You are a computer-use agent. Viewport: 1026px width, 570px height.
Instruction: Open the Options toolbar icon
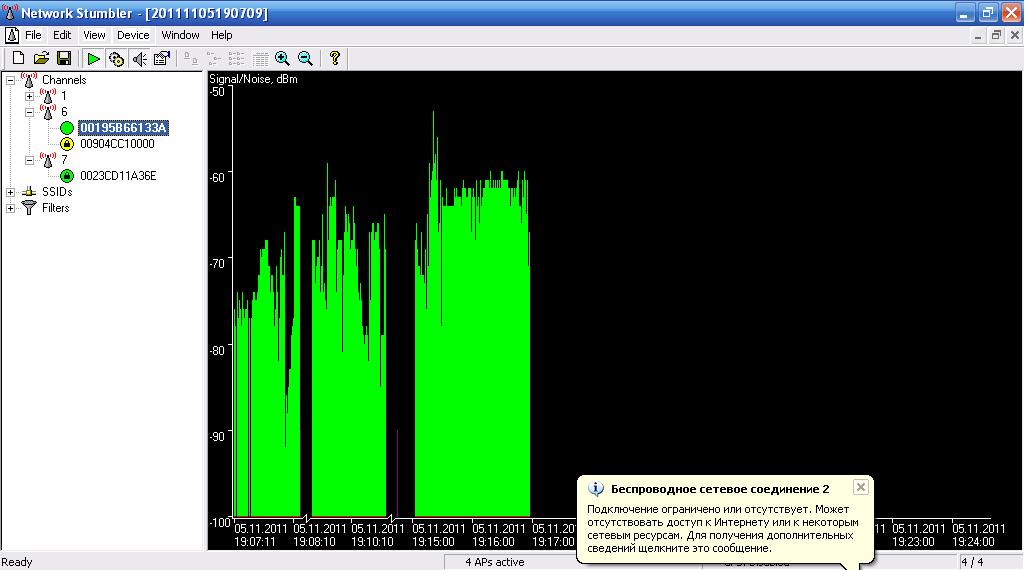[162, 59]
